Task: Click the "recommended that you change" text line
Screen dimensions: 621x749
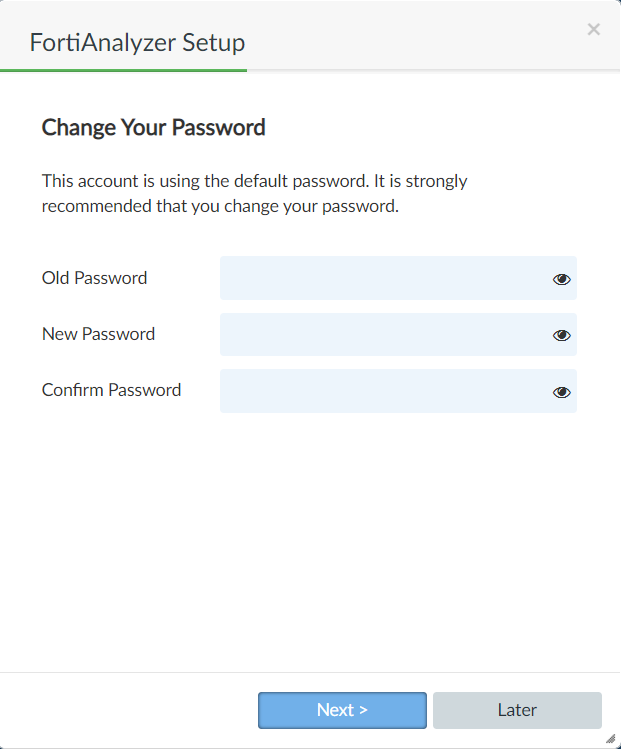Action: tap(220, 207)
